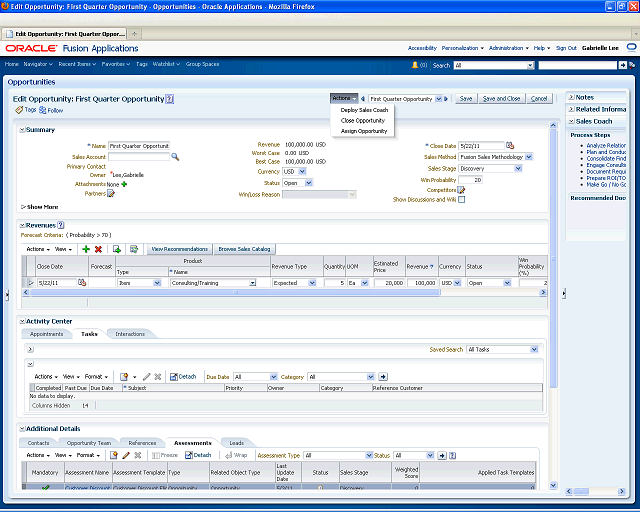
Task: Click Assessments help question icon
Action: tap(452, 456)
